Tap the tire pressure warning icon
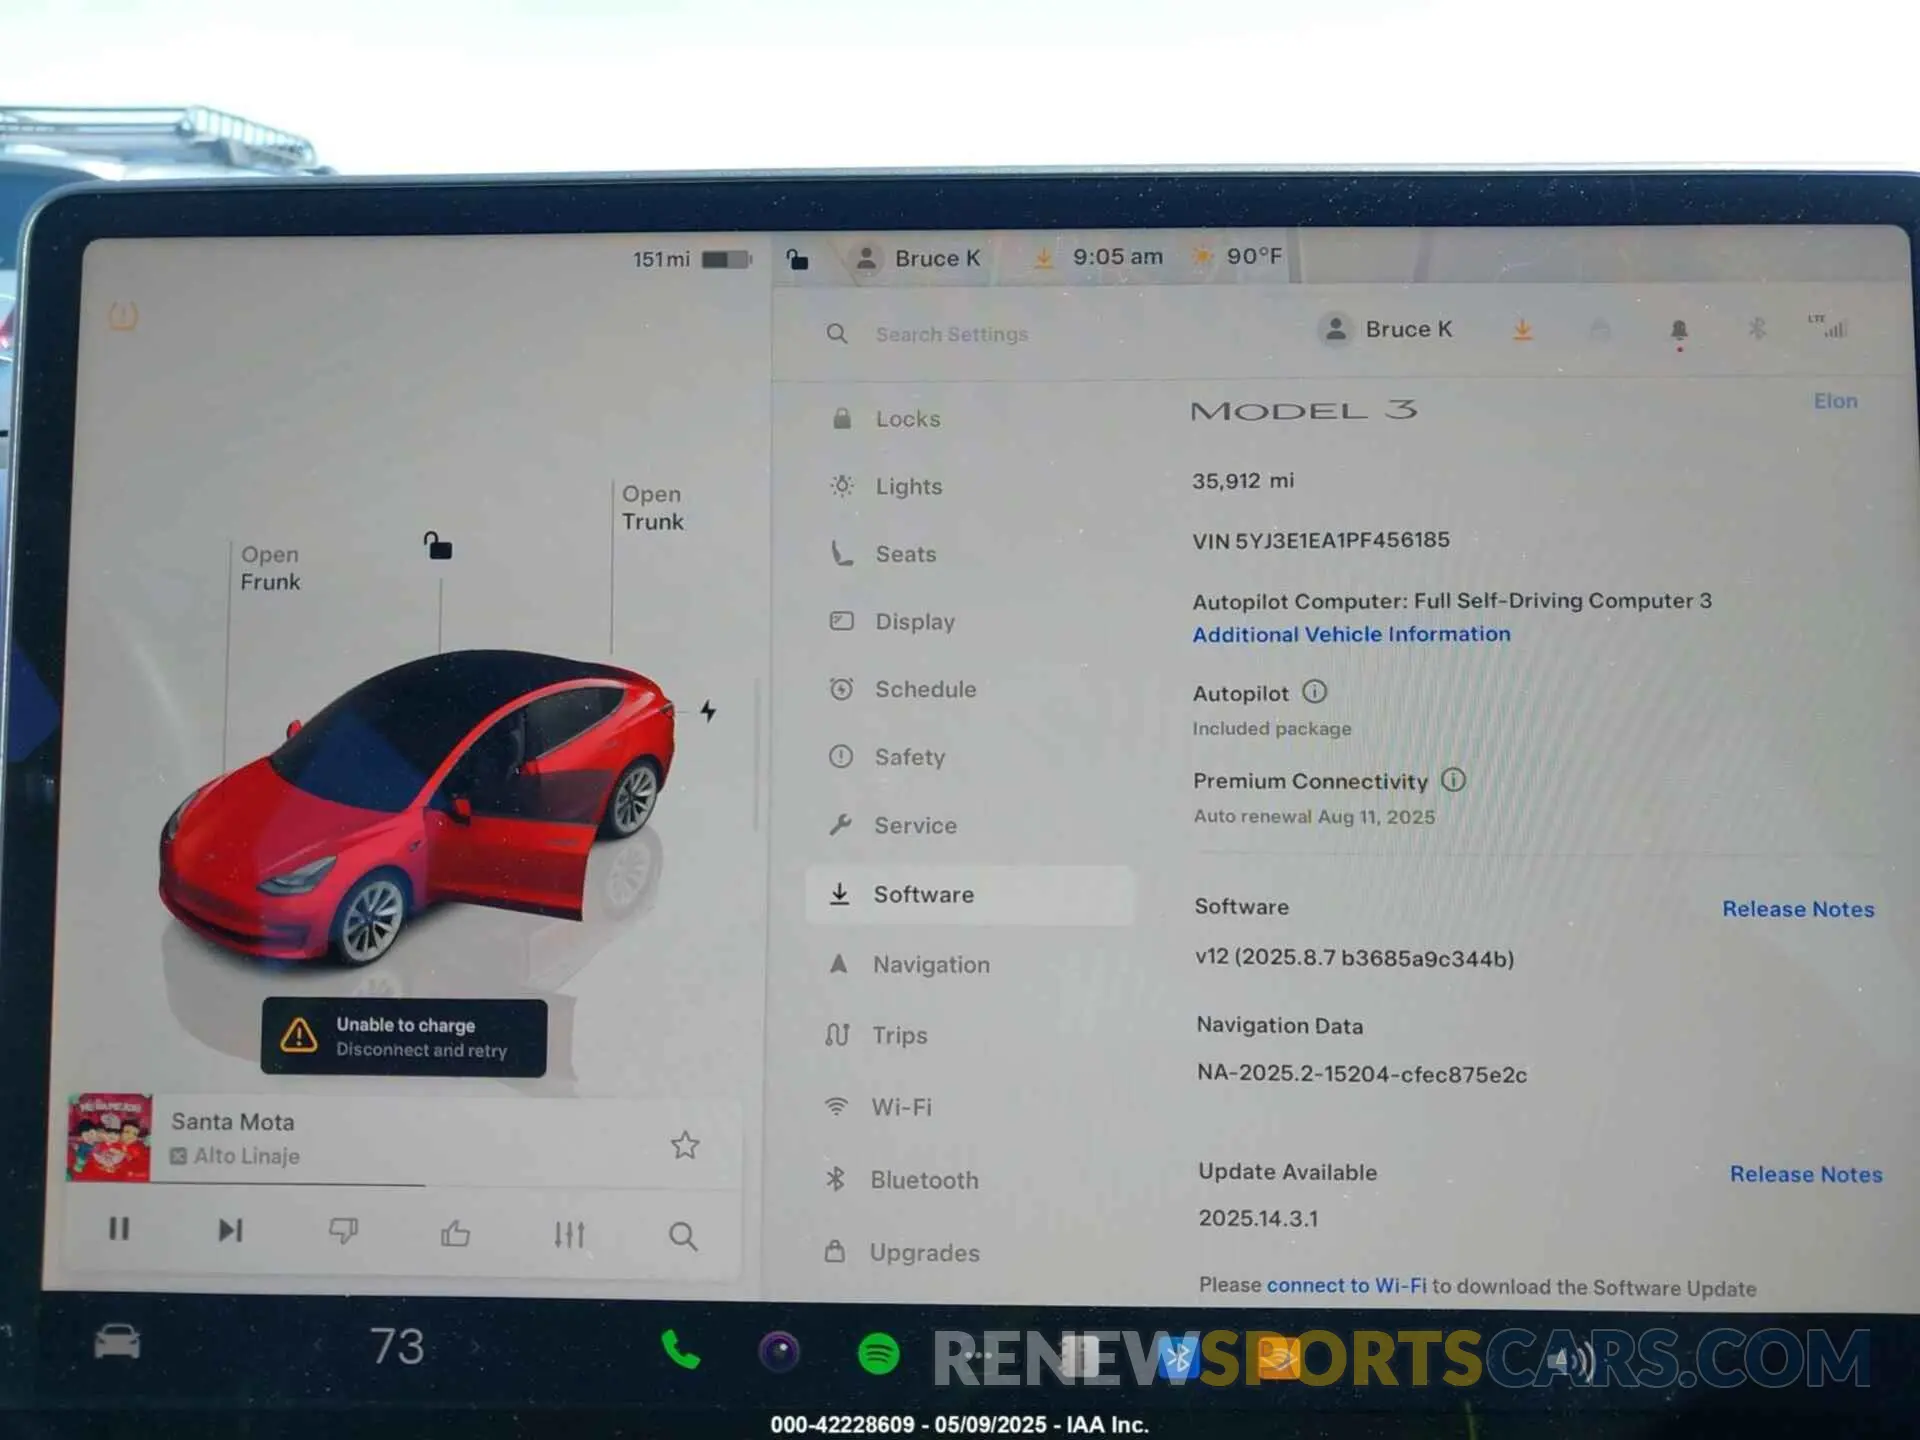 tap(123, 317)
